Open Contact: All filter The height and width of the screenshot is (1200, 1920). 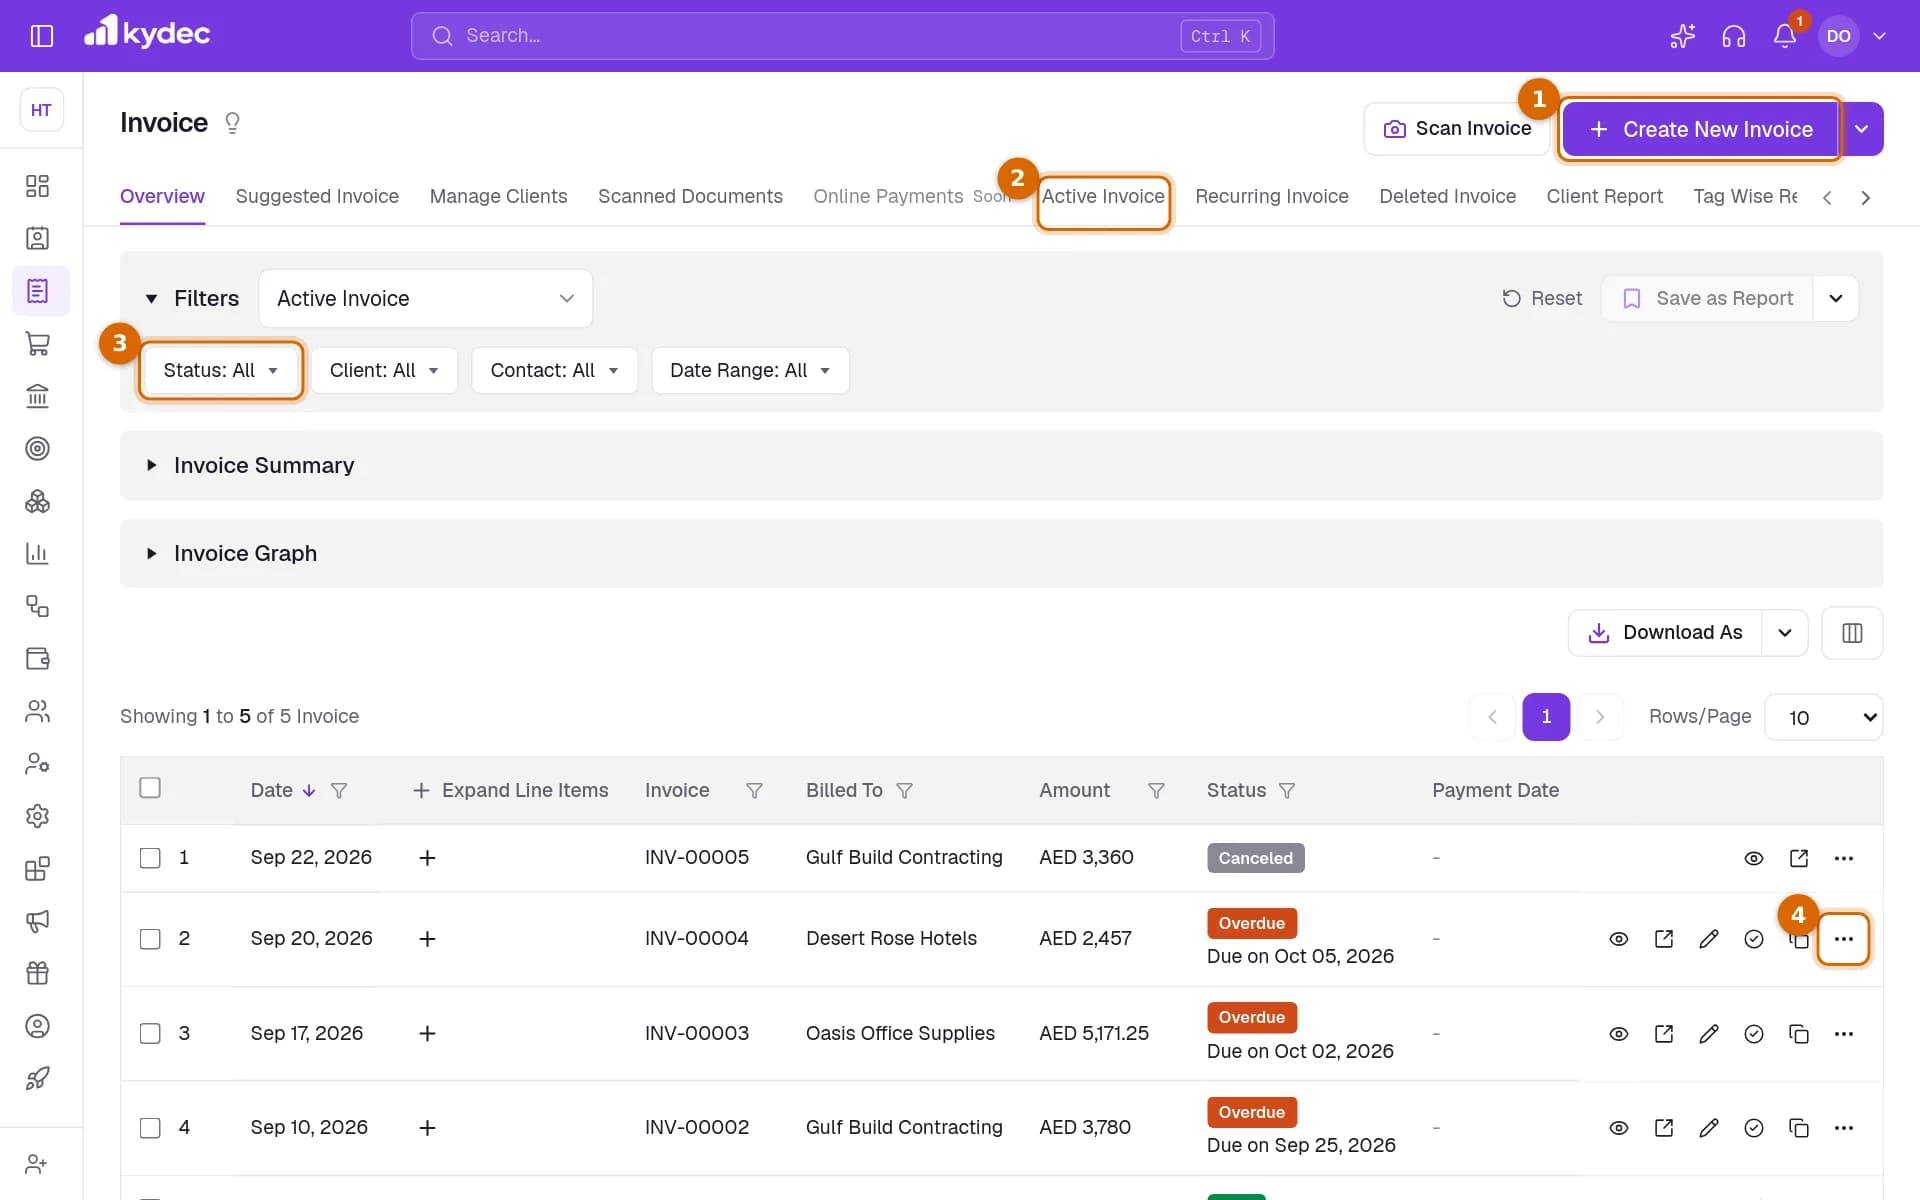click(554, 371)
